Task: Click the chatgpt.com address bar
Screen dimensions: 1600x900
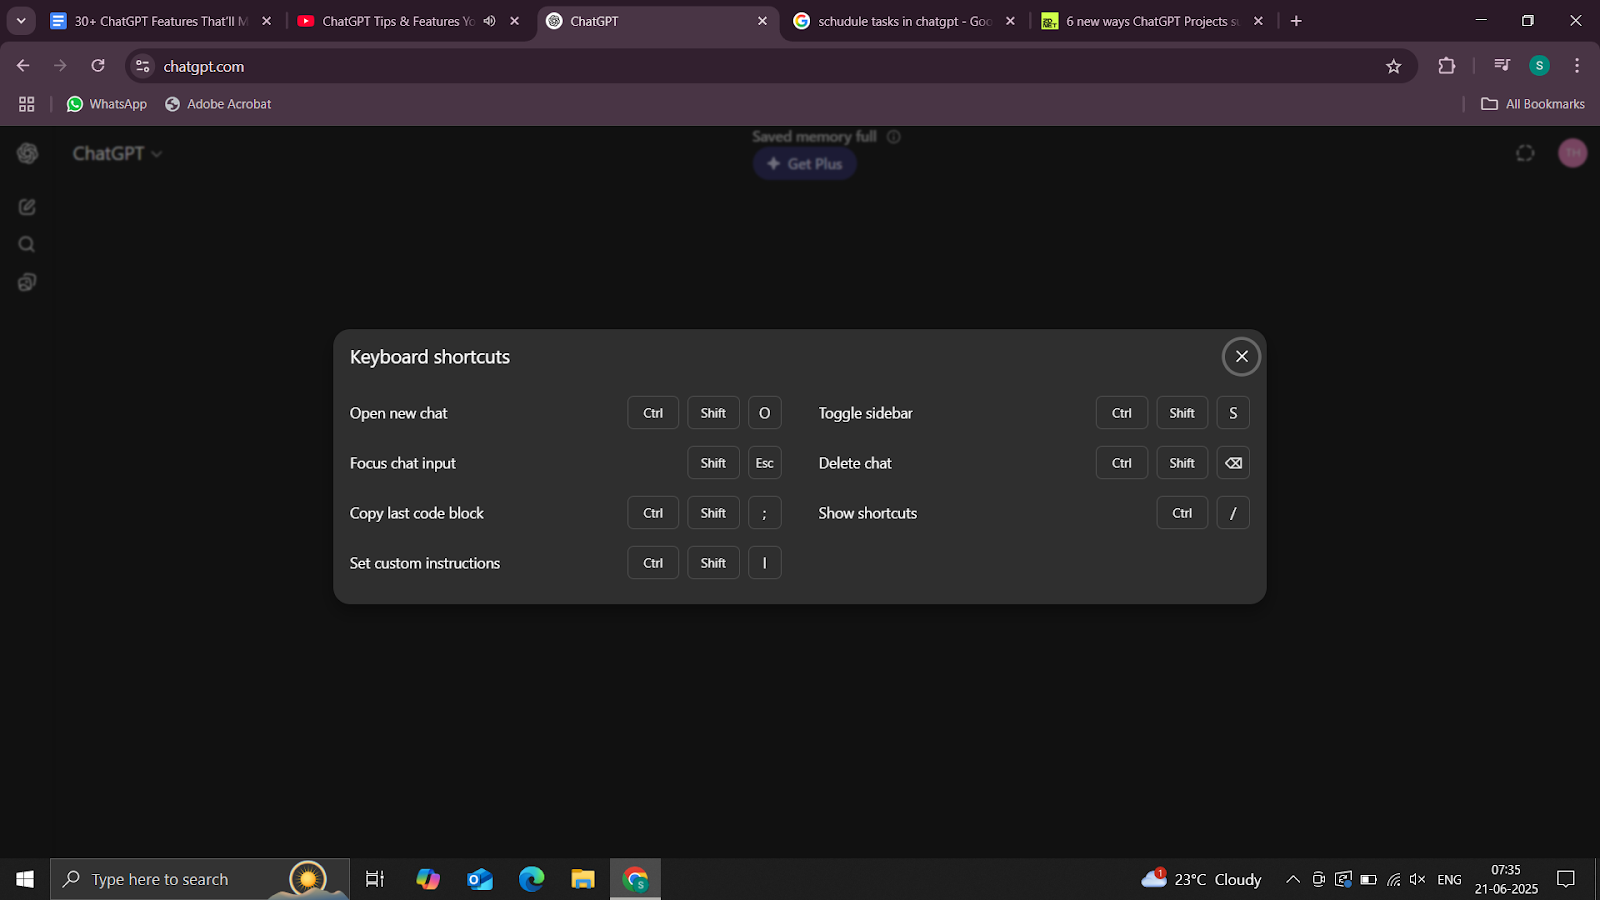Action: pyautogui.click(x=770, y=66)
